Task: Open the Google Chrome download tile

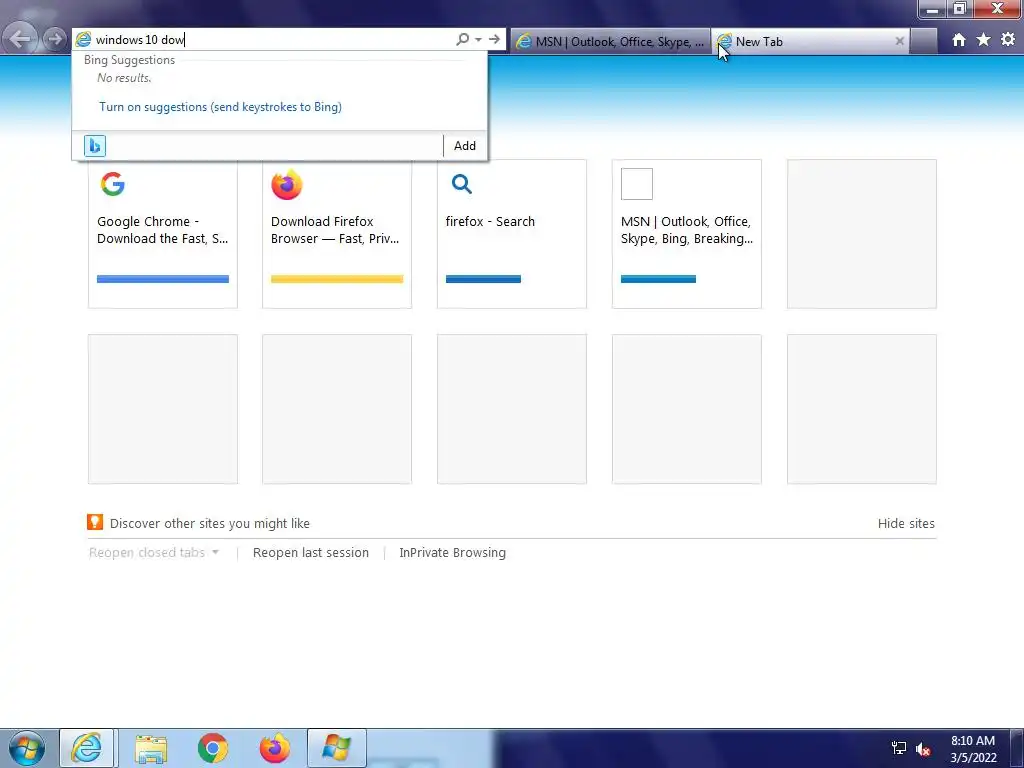Action: [163, 234]
